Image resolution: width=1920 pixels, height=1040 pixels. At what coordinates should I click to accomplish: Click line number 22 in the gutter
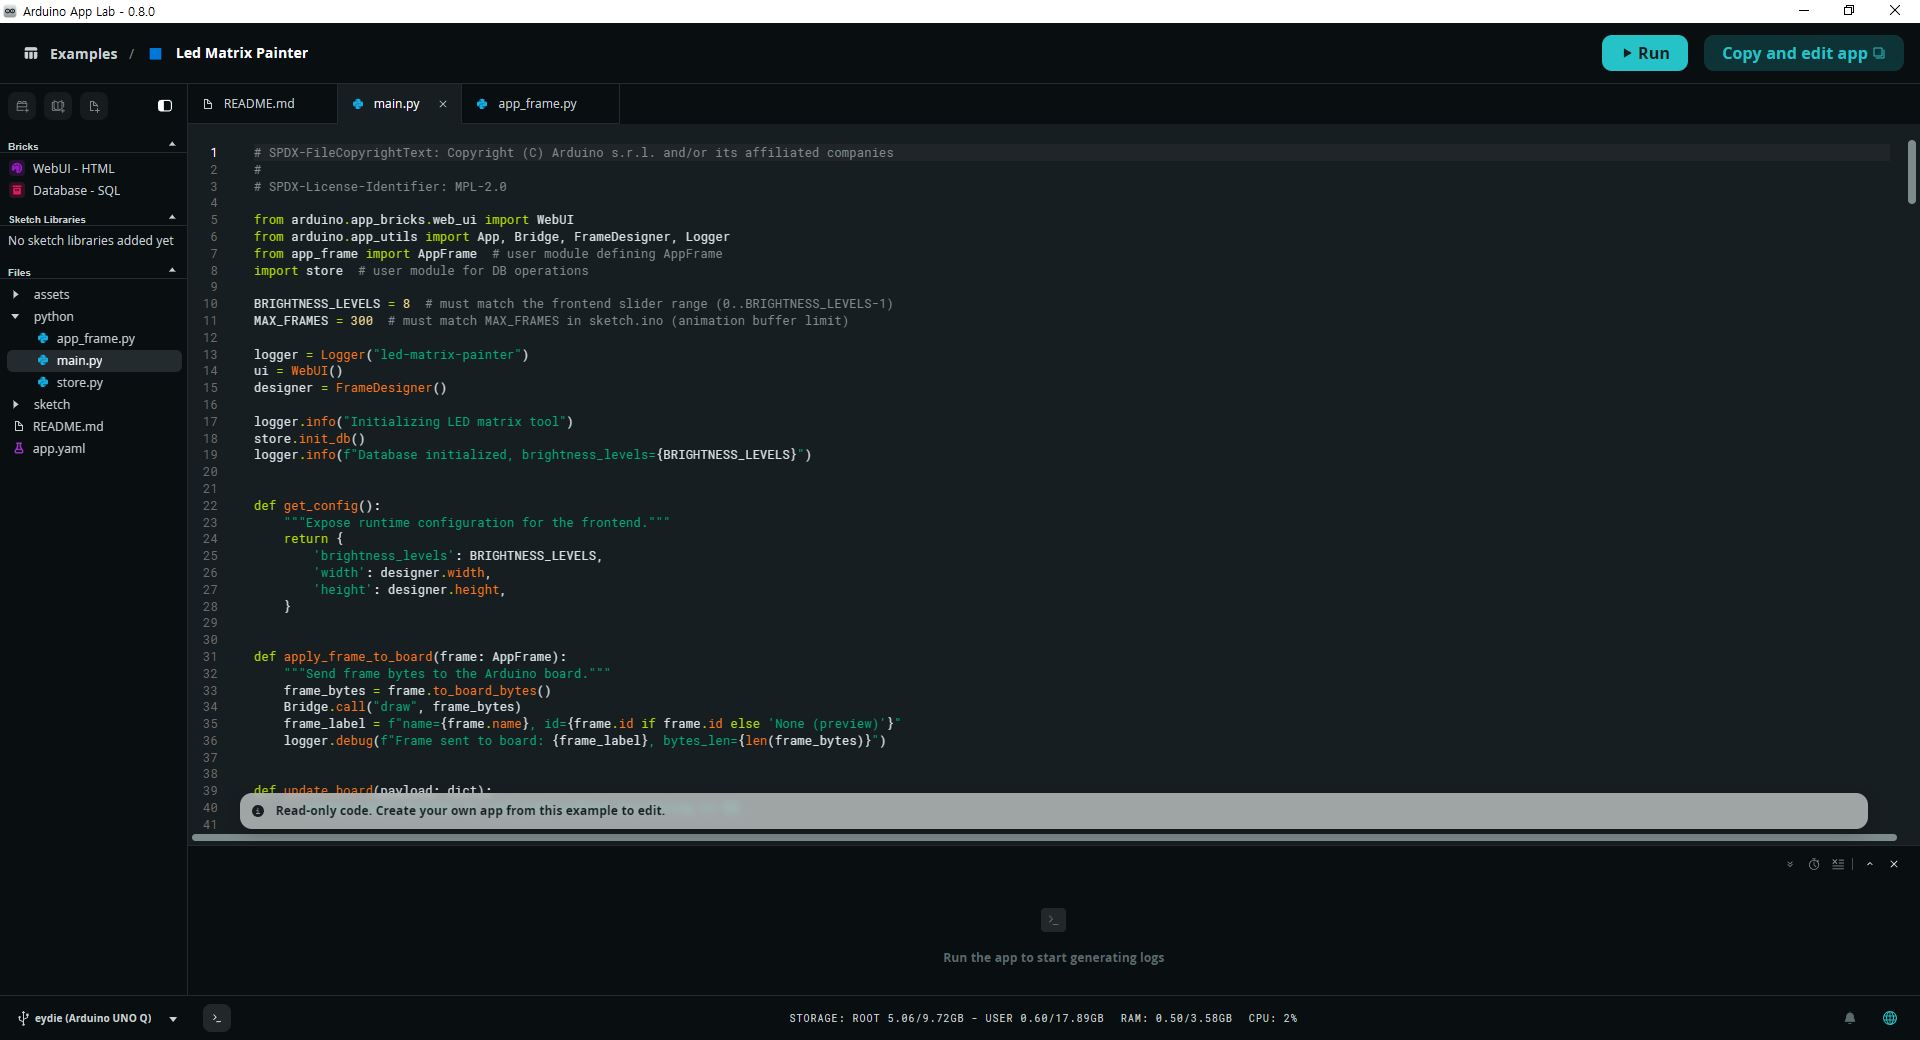click(x=210, y=506)
